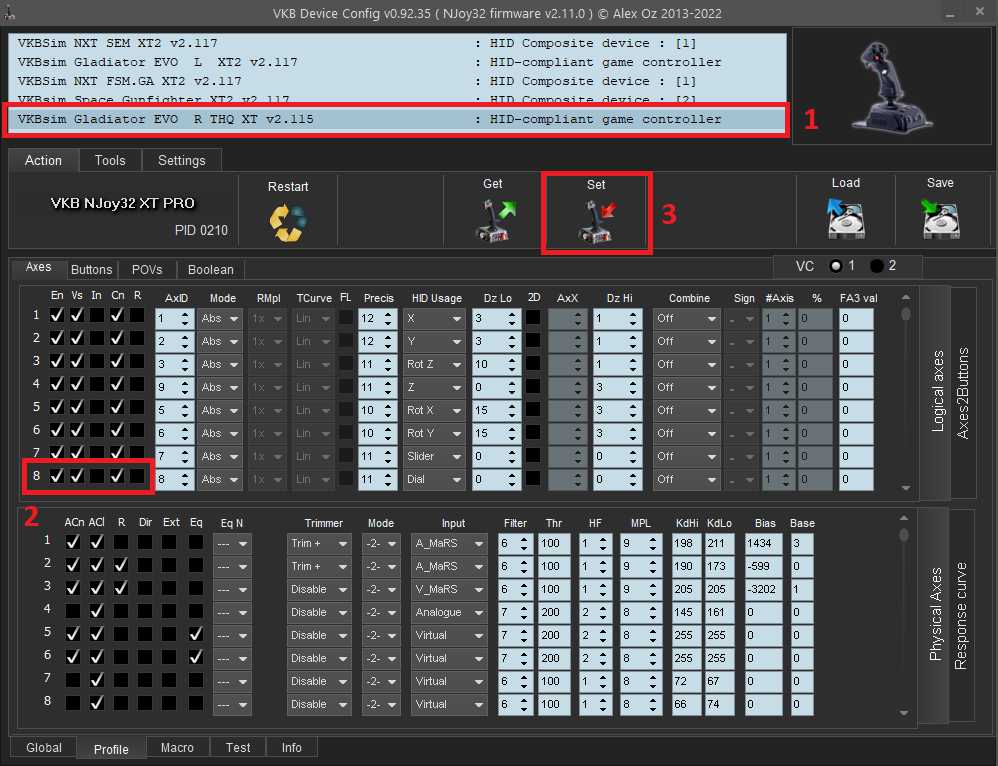Click KdHi field showing 198

click(x=686, y=543)
